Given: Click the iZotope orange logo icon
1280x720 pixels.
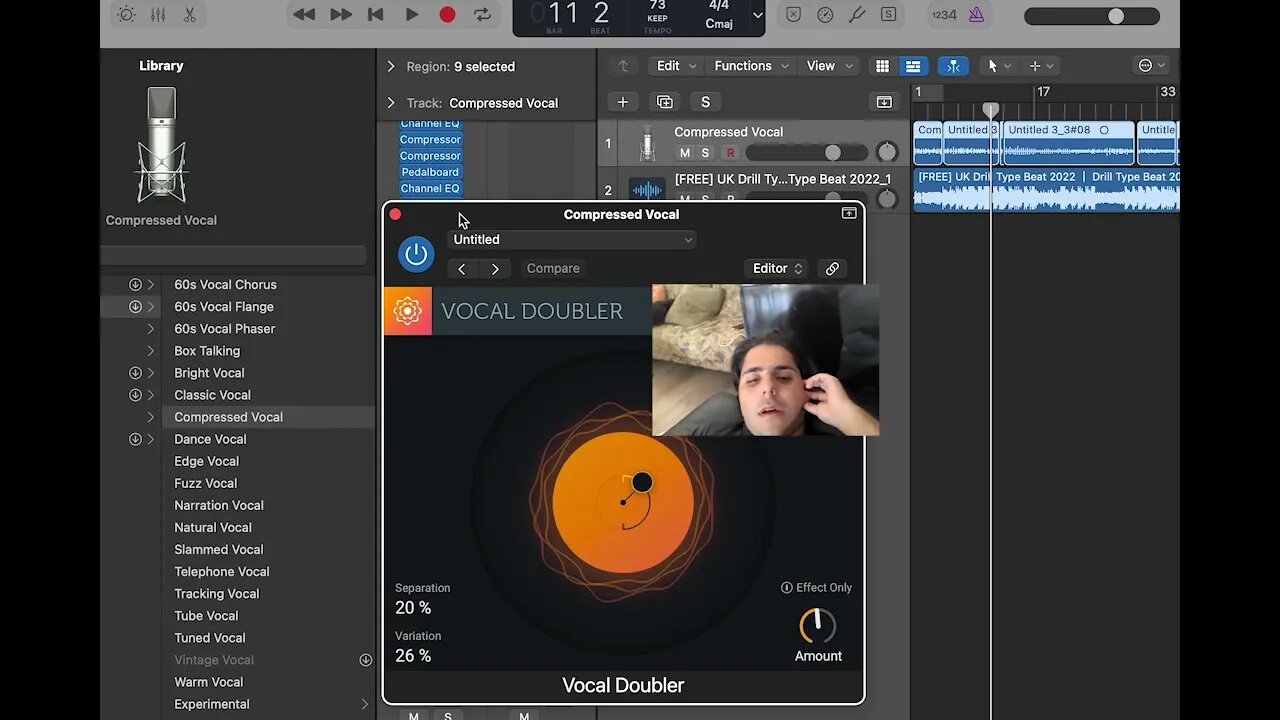Looking at the screenshot, I should [408, 311].
